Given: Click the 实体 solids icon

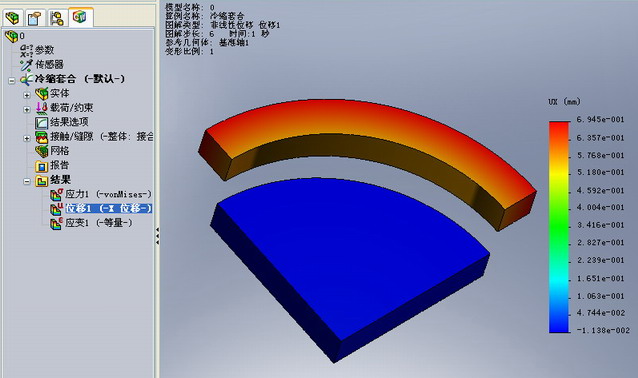Looking at the screenshot, I should (42, 94).
